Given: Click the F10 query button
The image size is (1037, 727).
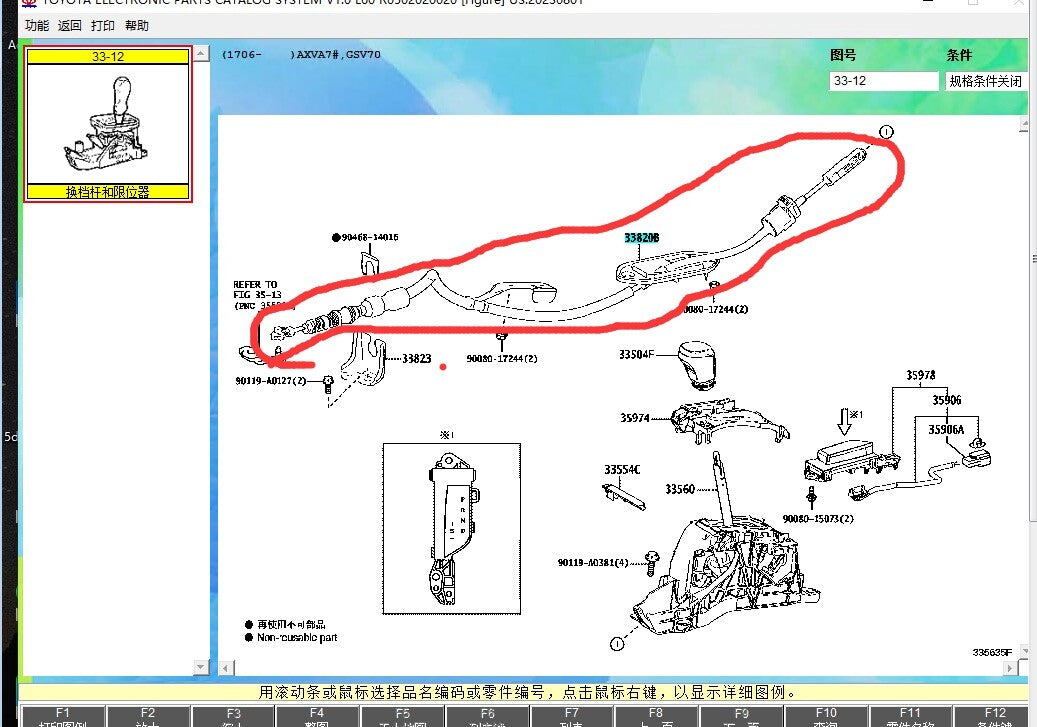Looking at the screenshot, I should [826, 716].
